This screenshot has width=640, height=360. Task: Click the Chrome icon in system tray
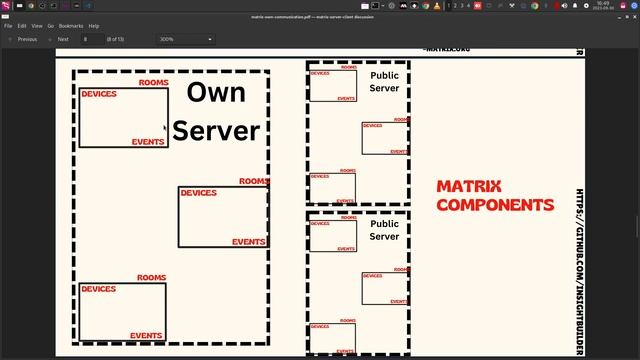534,6
